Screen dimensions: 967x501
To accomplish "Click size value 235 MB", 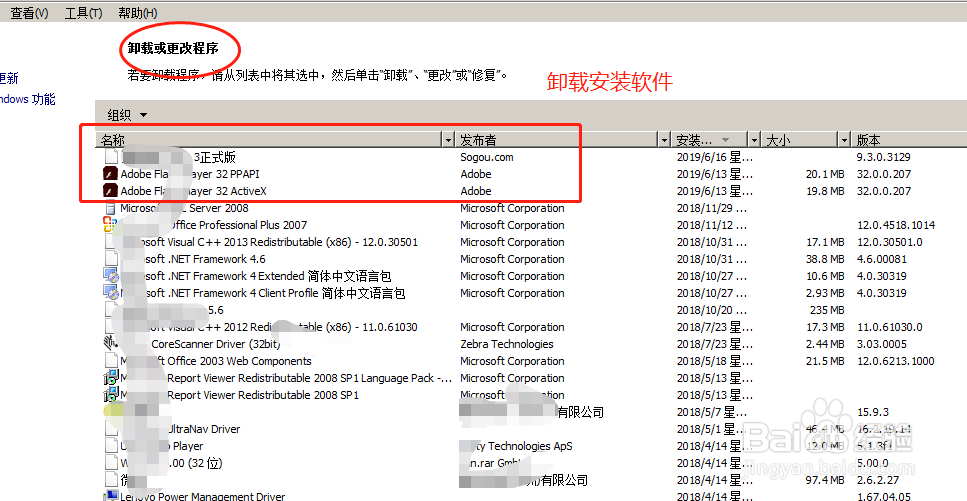I will (x=827, y=310).
